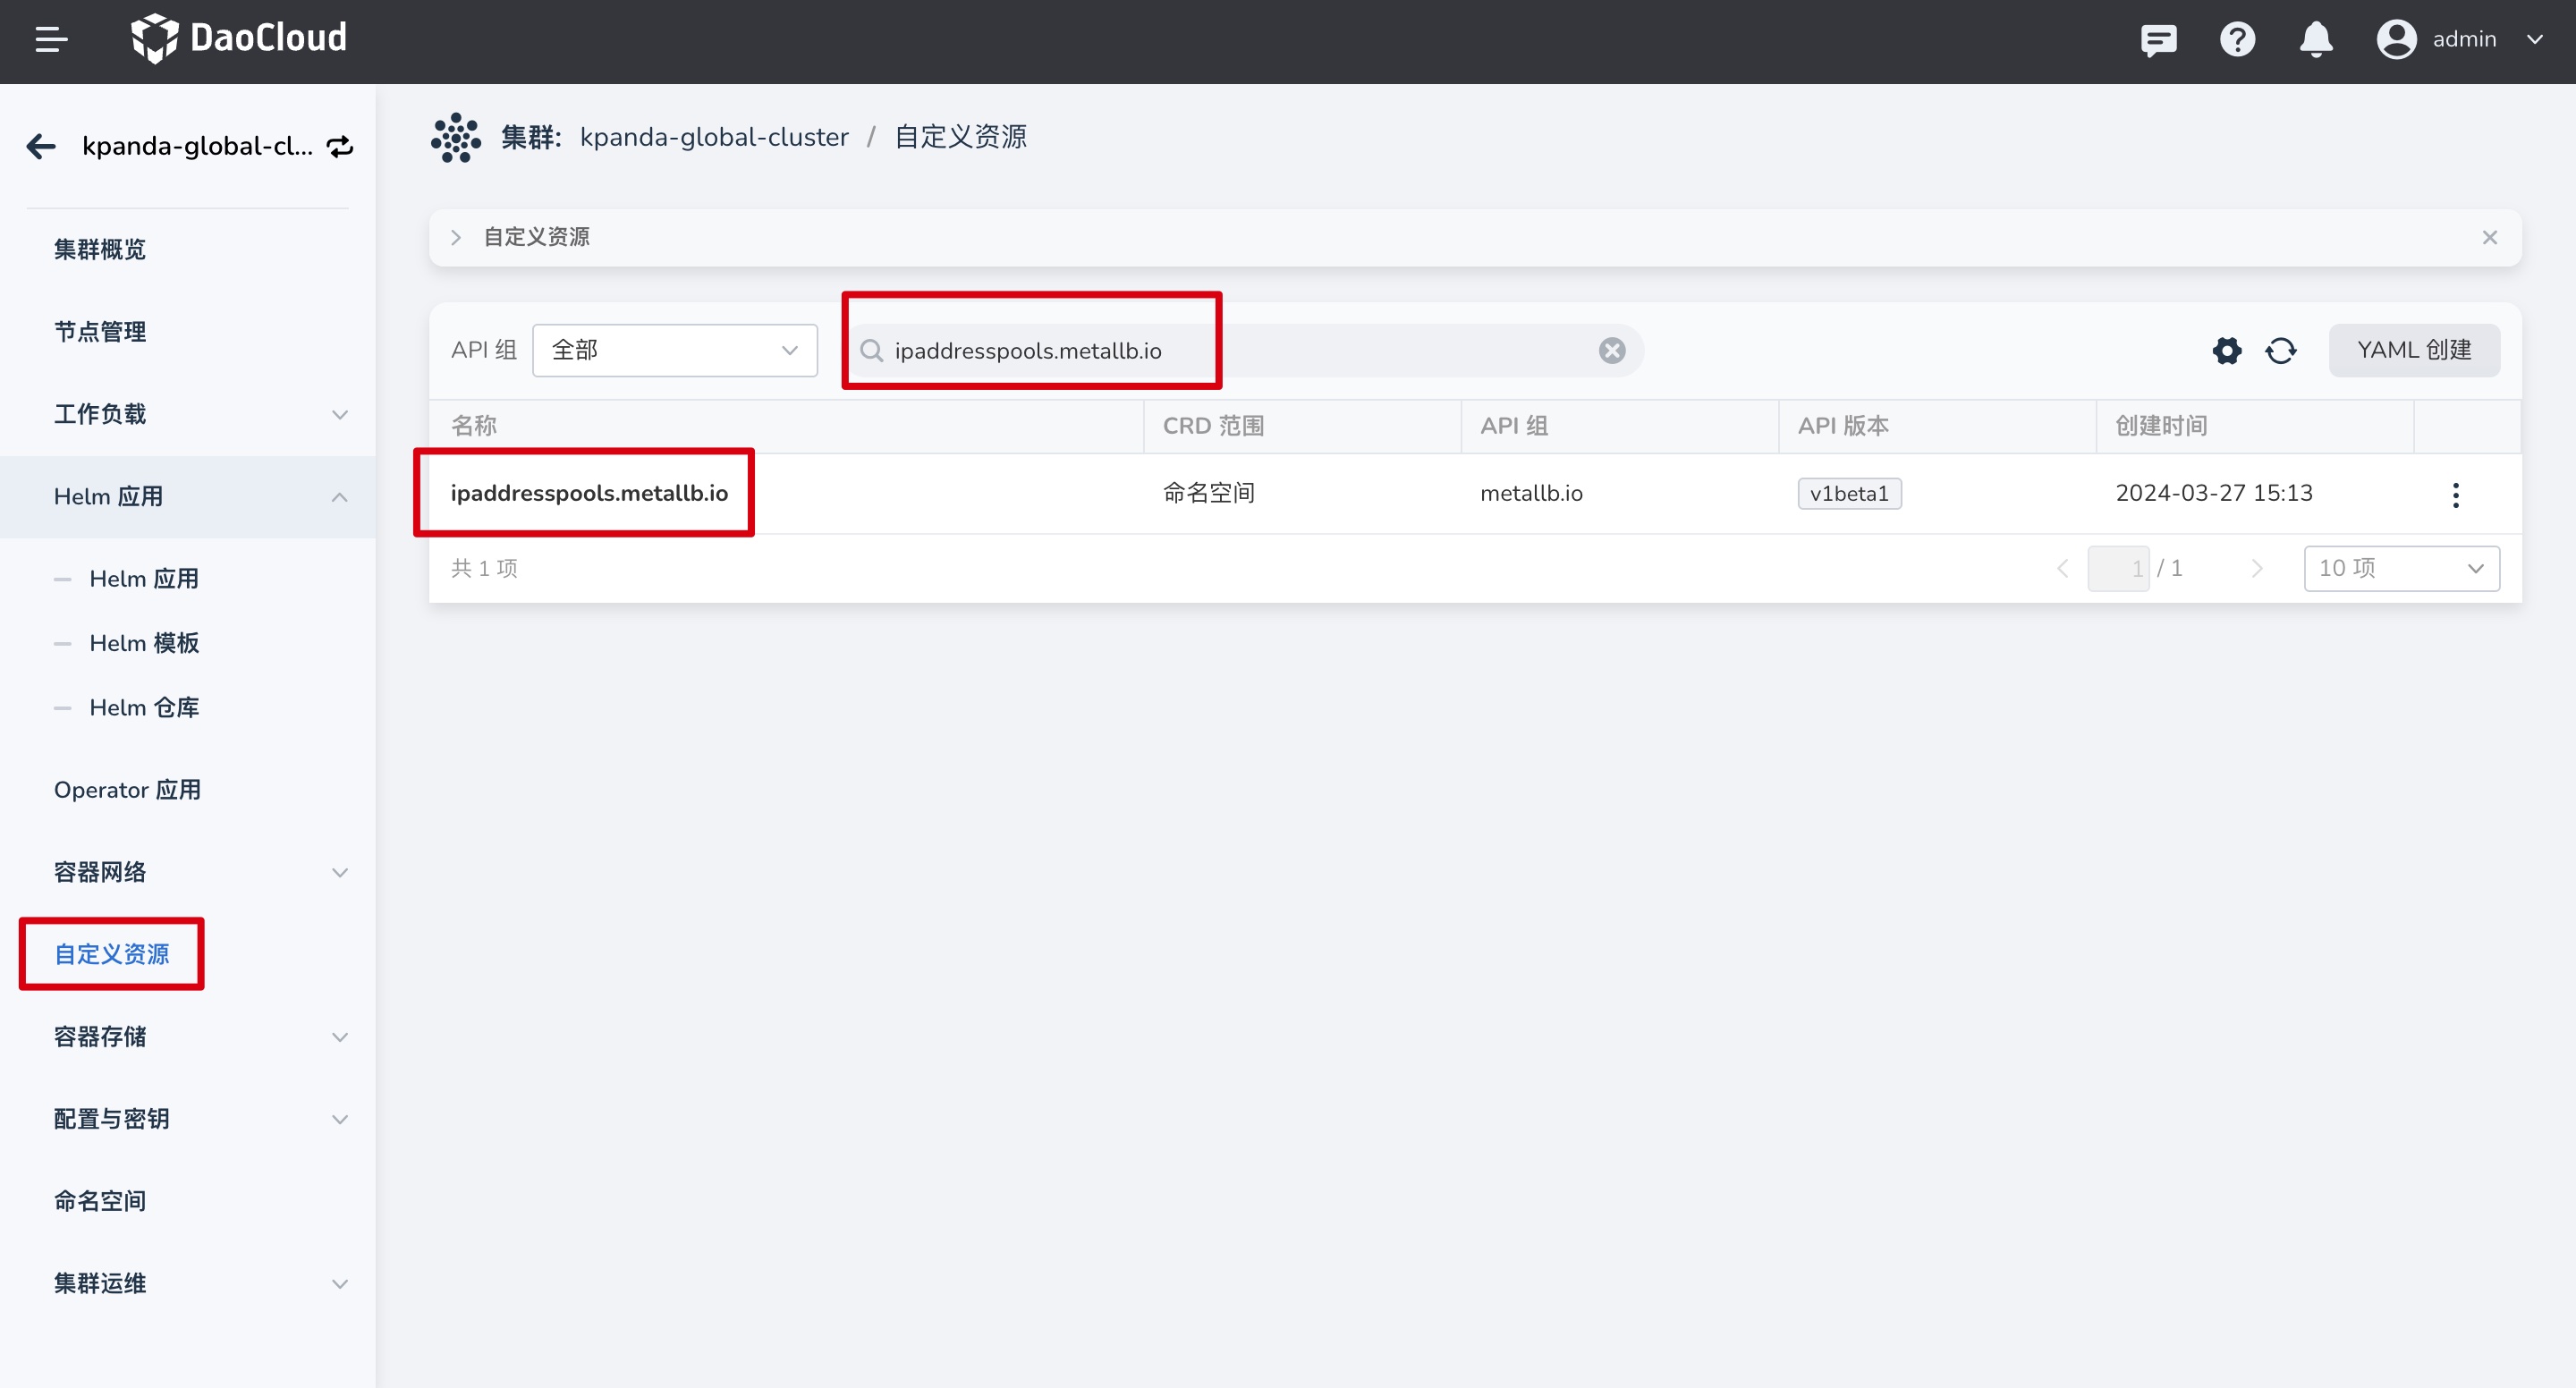Click the help question mark icon

tap(2237, 40)
